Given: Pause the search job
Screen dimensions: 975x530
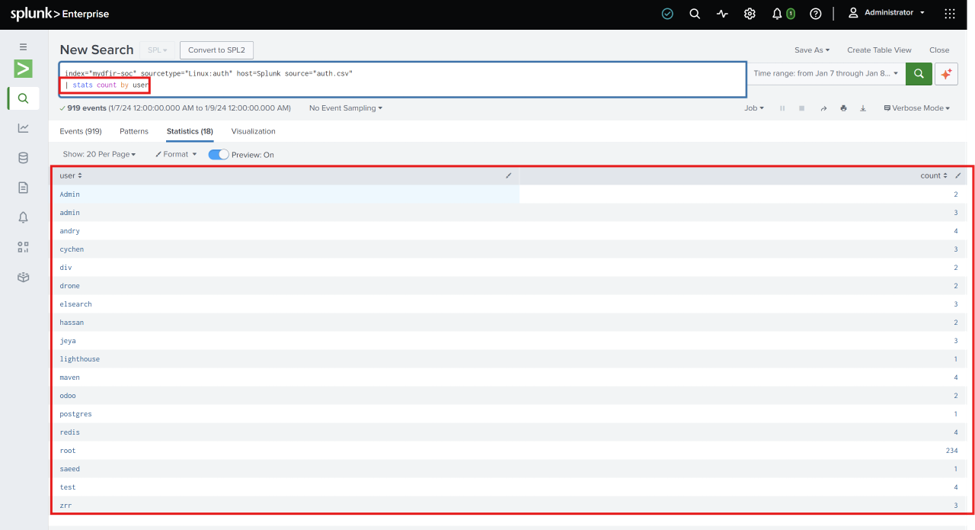Looking at the screenshot, I should tap(782, 108).
